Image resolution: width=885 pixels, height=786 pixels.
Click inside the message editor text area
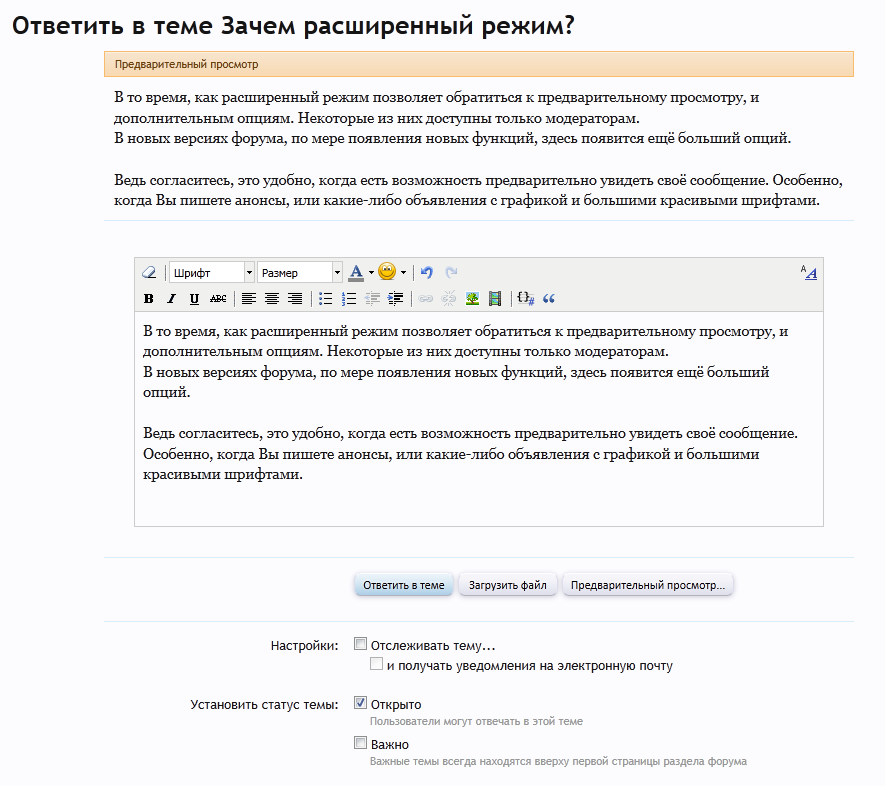point(479,419)
